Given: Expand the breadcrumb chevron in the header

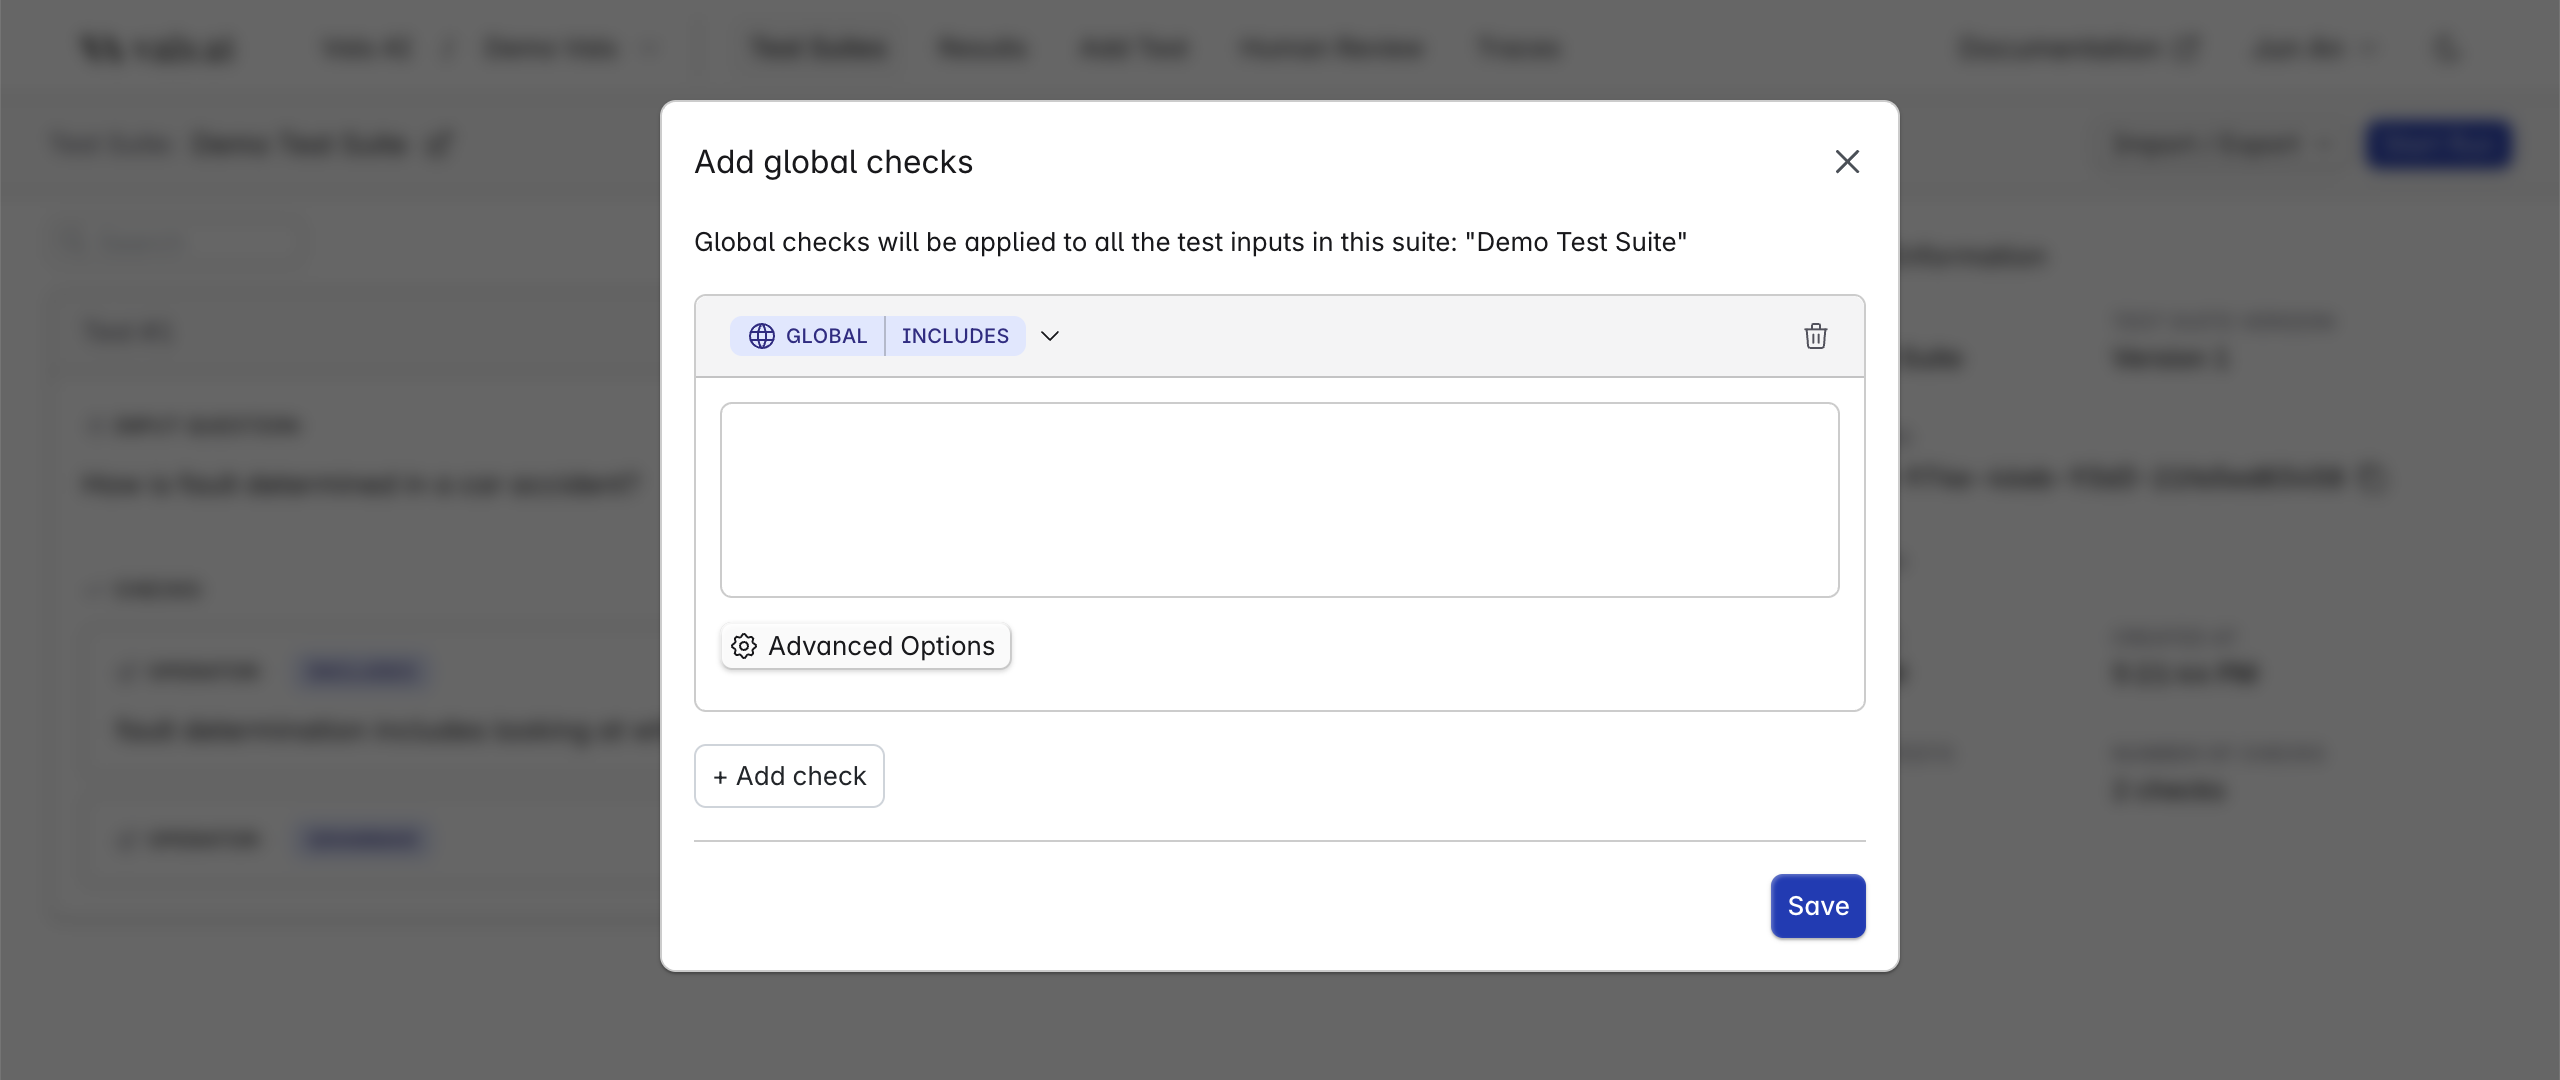Looking at the screenshot, I should coord(652,48).
